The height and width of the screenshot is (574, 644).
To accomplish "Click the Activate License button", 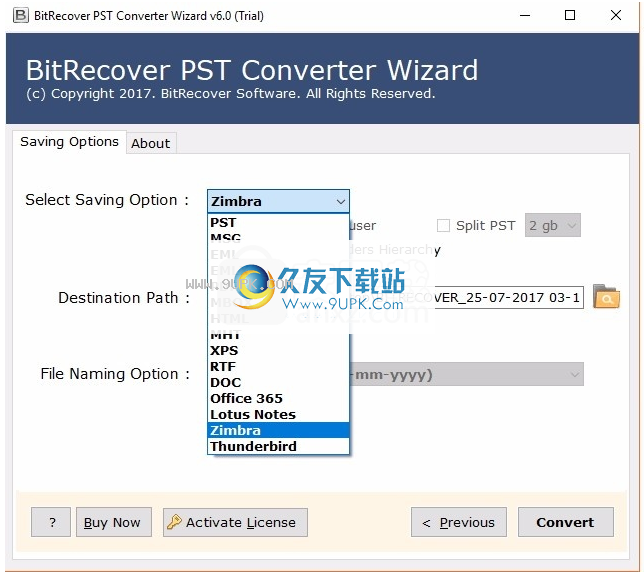I will click(x=235, y=522).
